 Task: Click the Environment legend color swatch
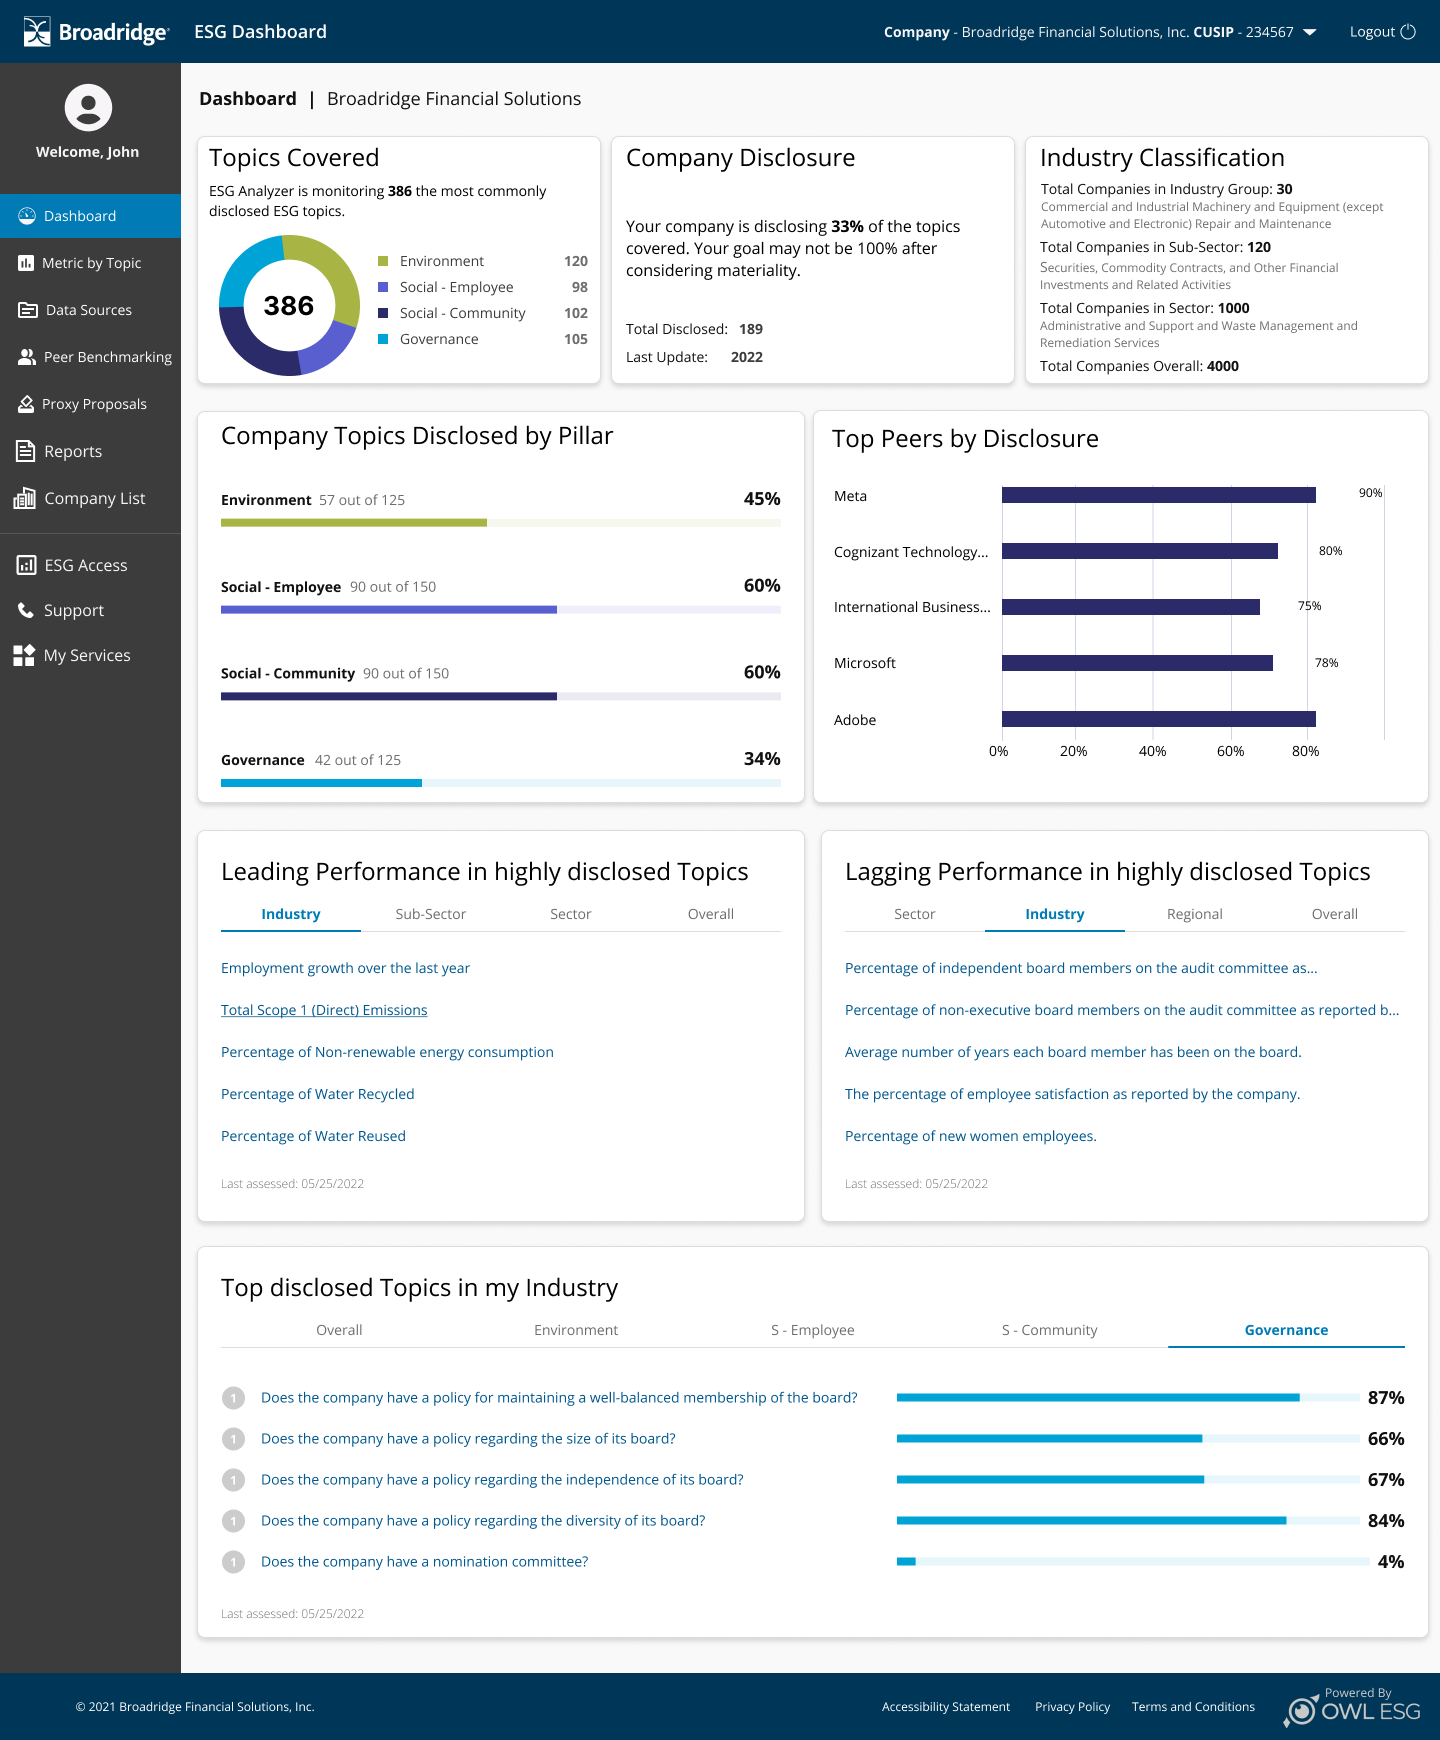pos(383,261)
